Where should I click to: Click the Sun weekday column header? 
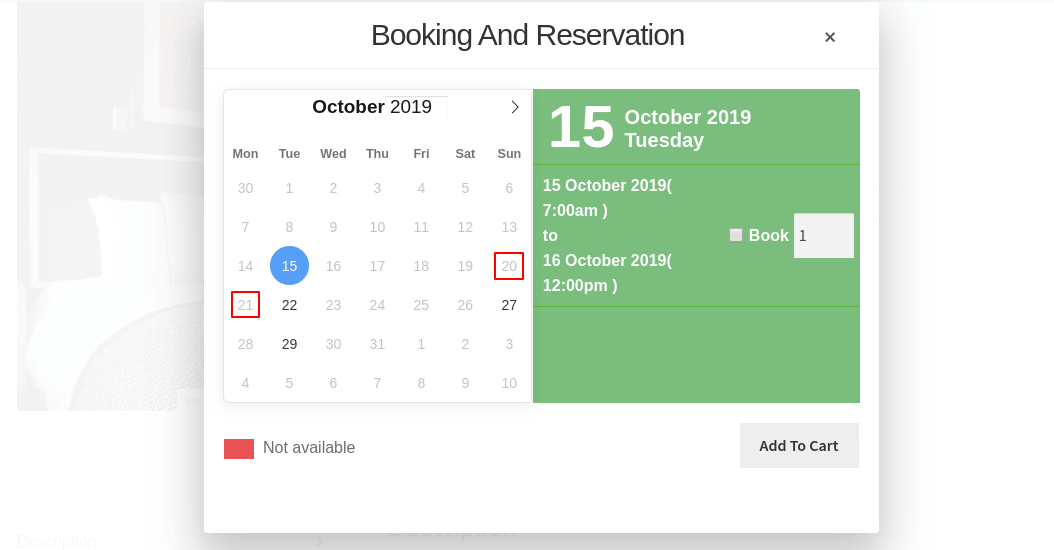(509, 154)
